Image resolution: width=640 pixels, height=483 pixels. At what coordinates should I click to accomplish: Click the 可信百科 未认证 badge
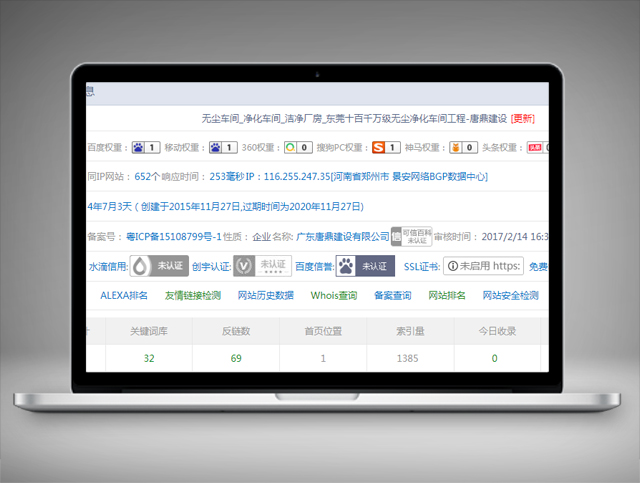411,236
